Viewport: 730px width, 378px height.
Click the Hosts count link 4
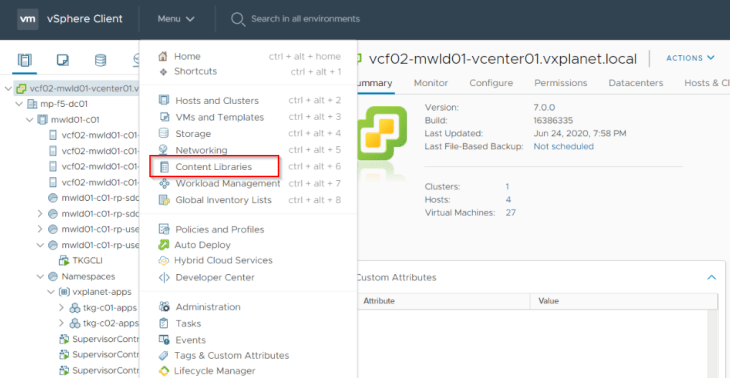click(x=508, y=200)
